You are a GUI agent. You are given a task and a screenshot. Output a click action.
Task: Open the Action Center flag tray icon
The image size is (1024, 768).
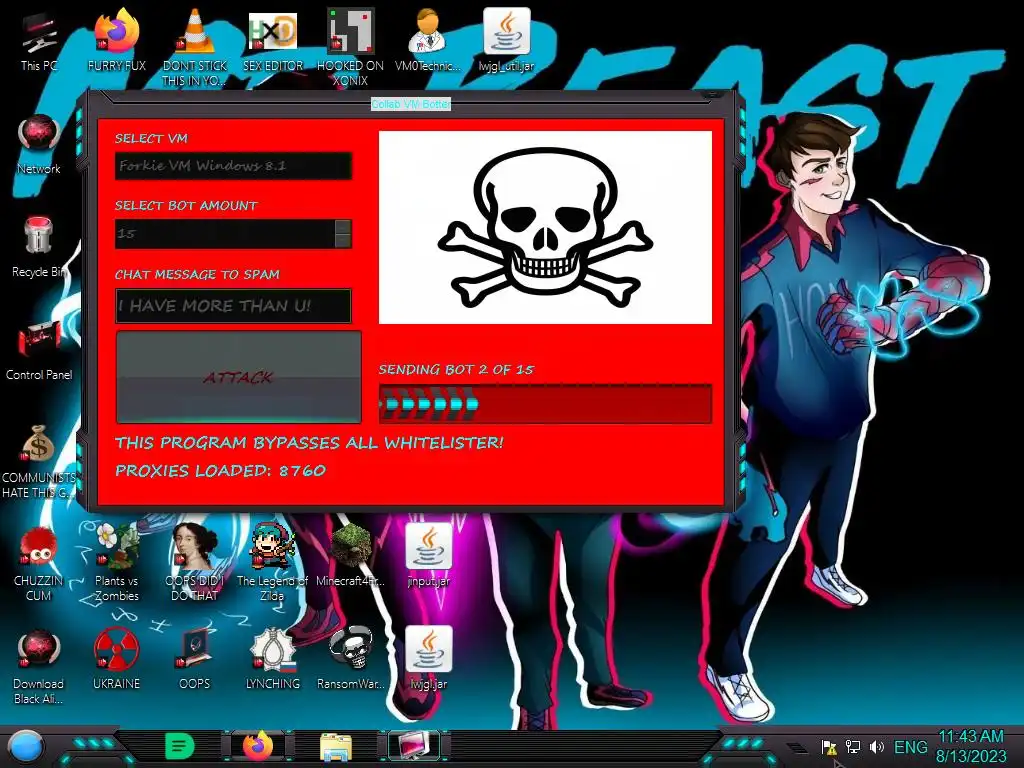pos(829,747)
